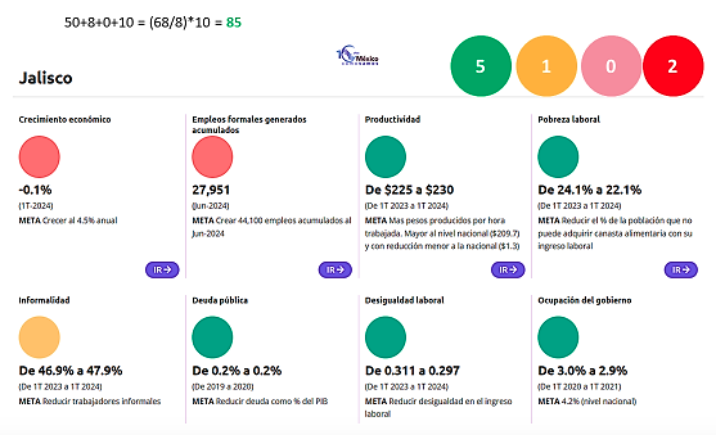Screen dimensions: 716x435
Task: Click the pink circle showing 0
Action: point(609,67)
